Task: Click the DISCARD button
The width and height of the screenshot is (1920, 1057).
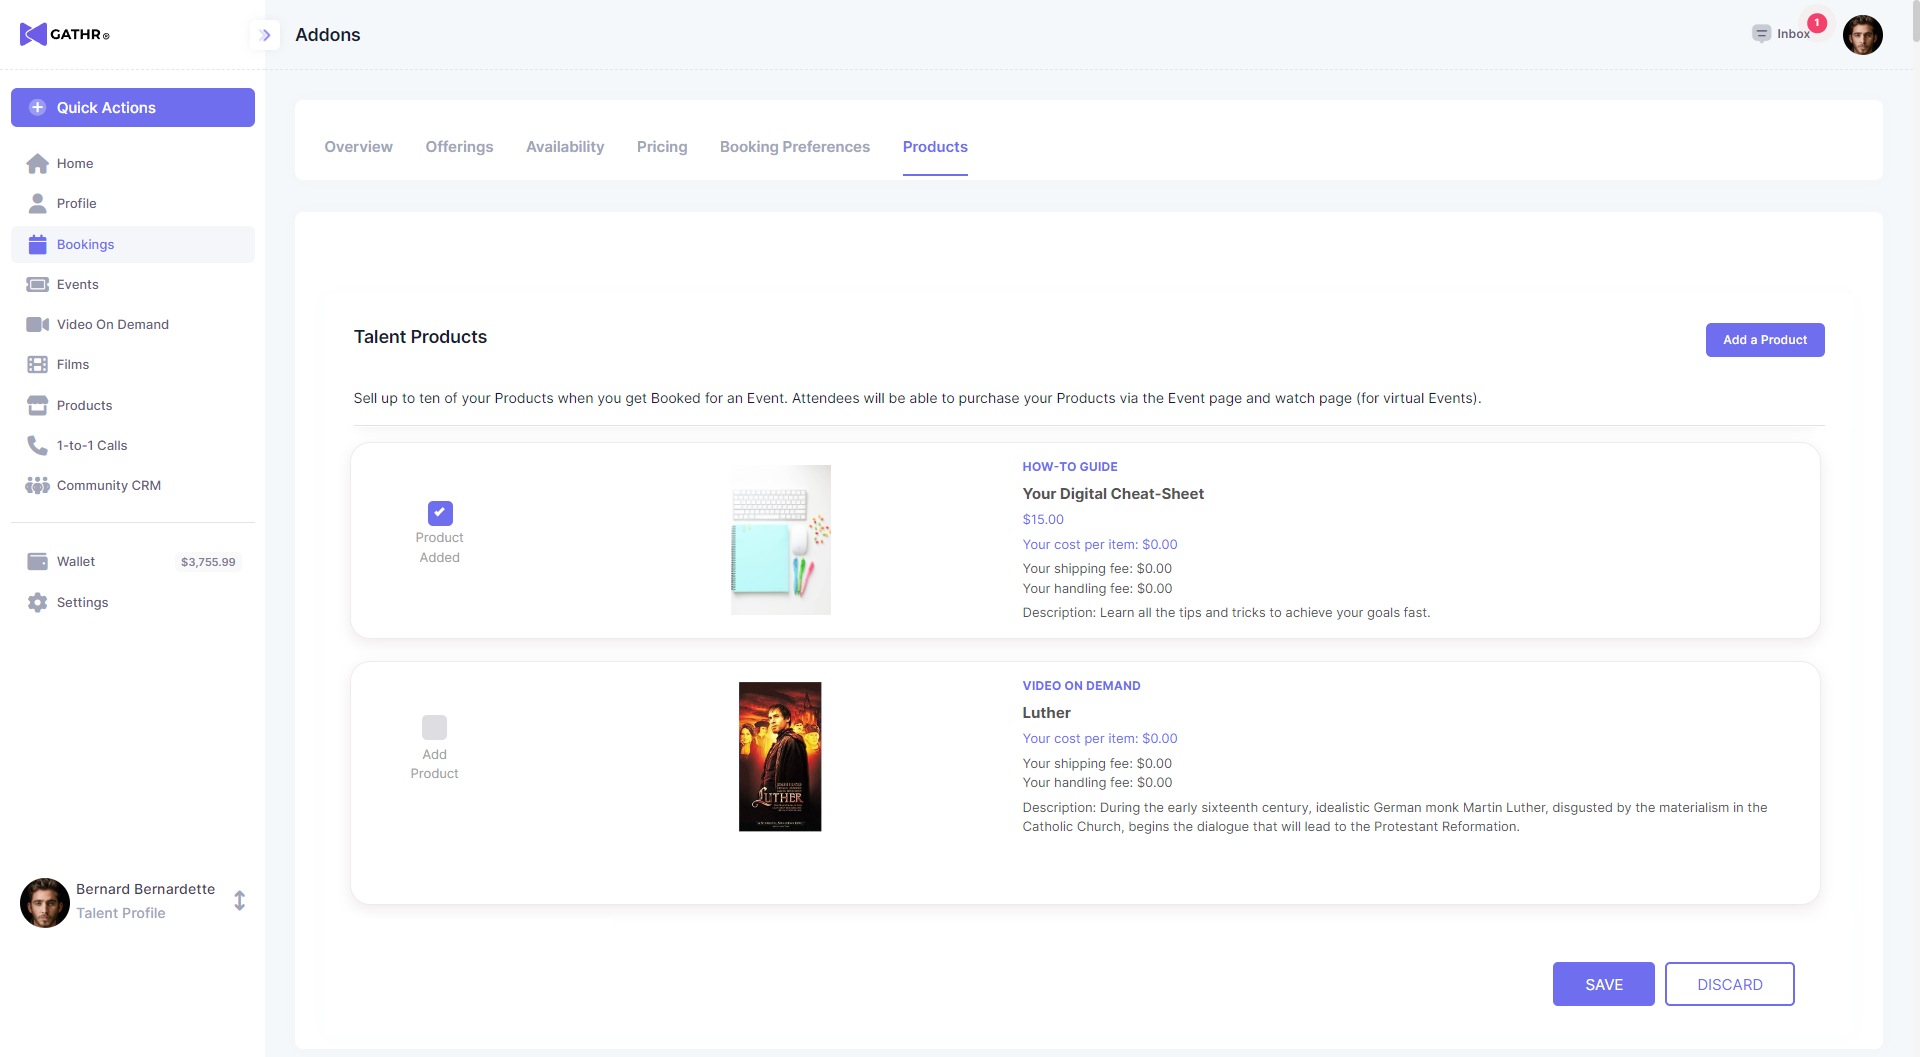Action: click(1729, 985)
